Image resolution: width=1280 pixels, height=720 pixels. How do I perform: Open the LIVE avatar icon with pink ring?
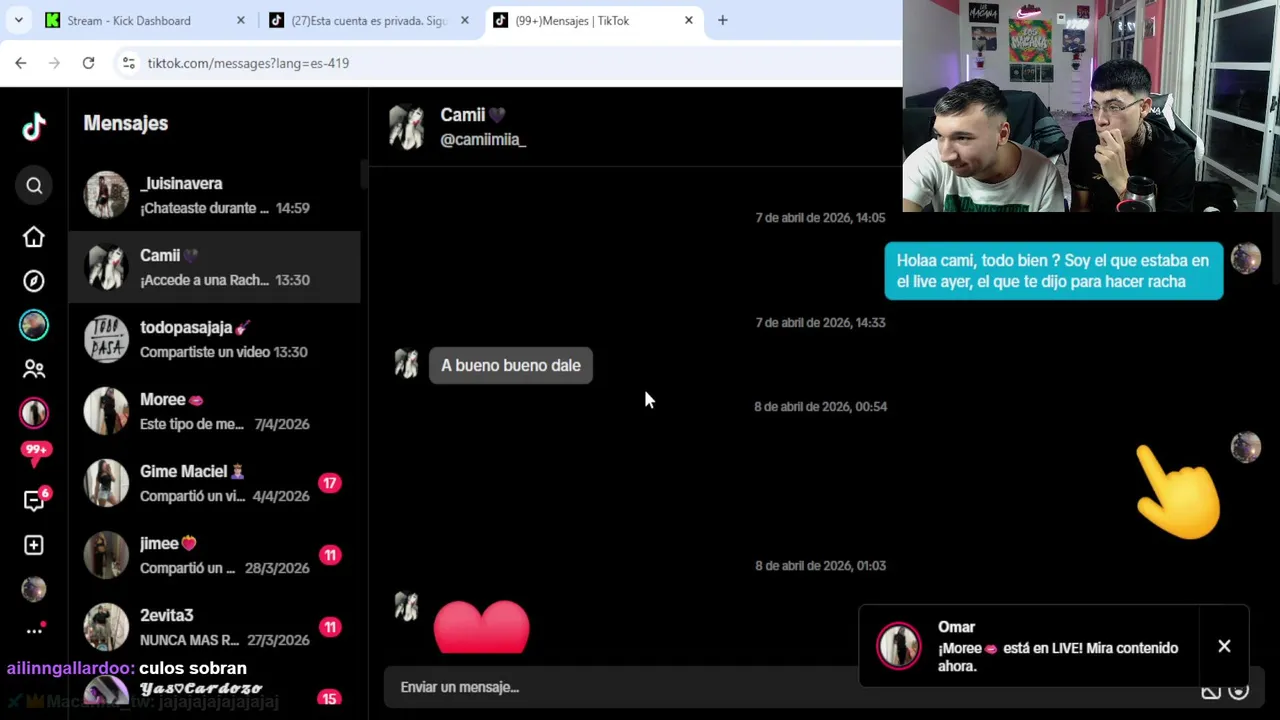(x=34, y=412)
